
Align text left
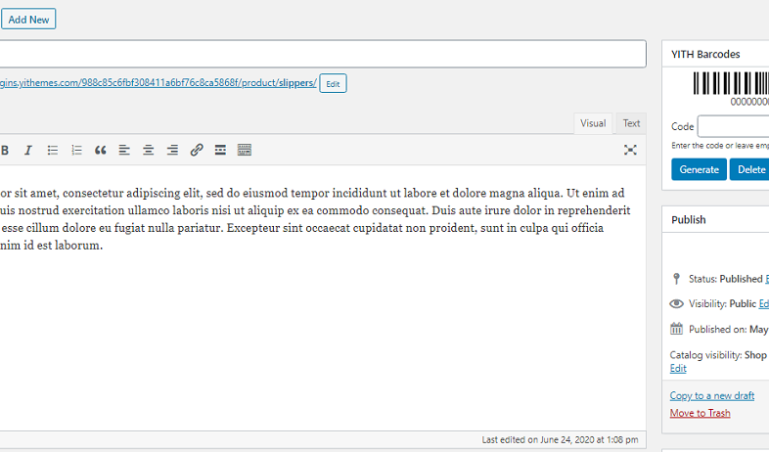[x=124, y=150]
